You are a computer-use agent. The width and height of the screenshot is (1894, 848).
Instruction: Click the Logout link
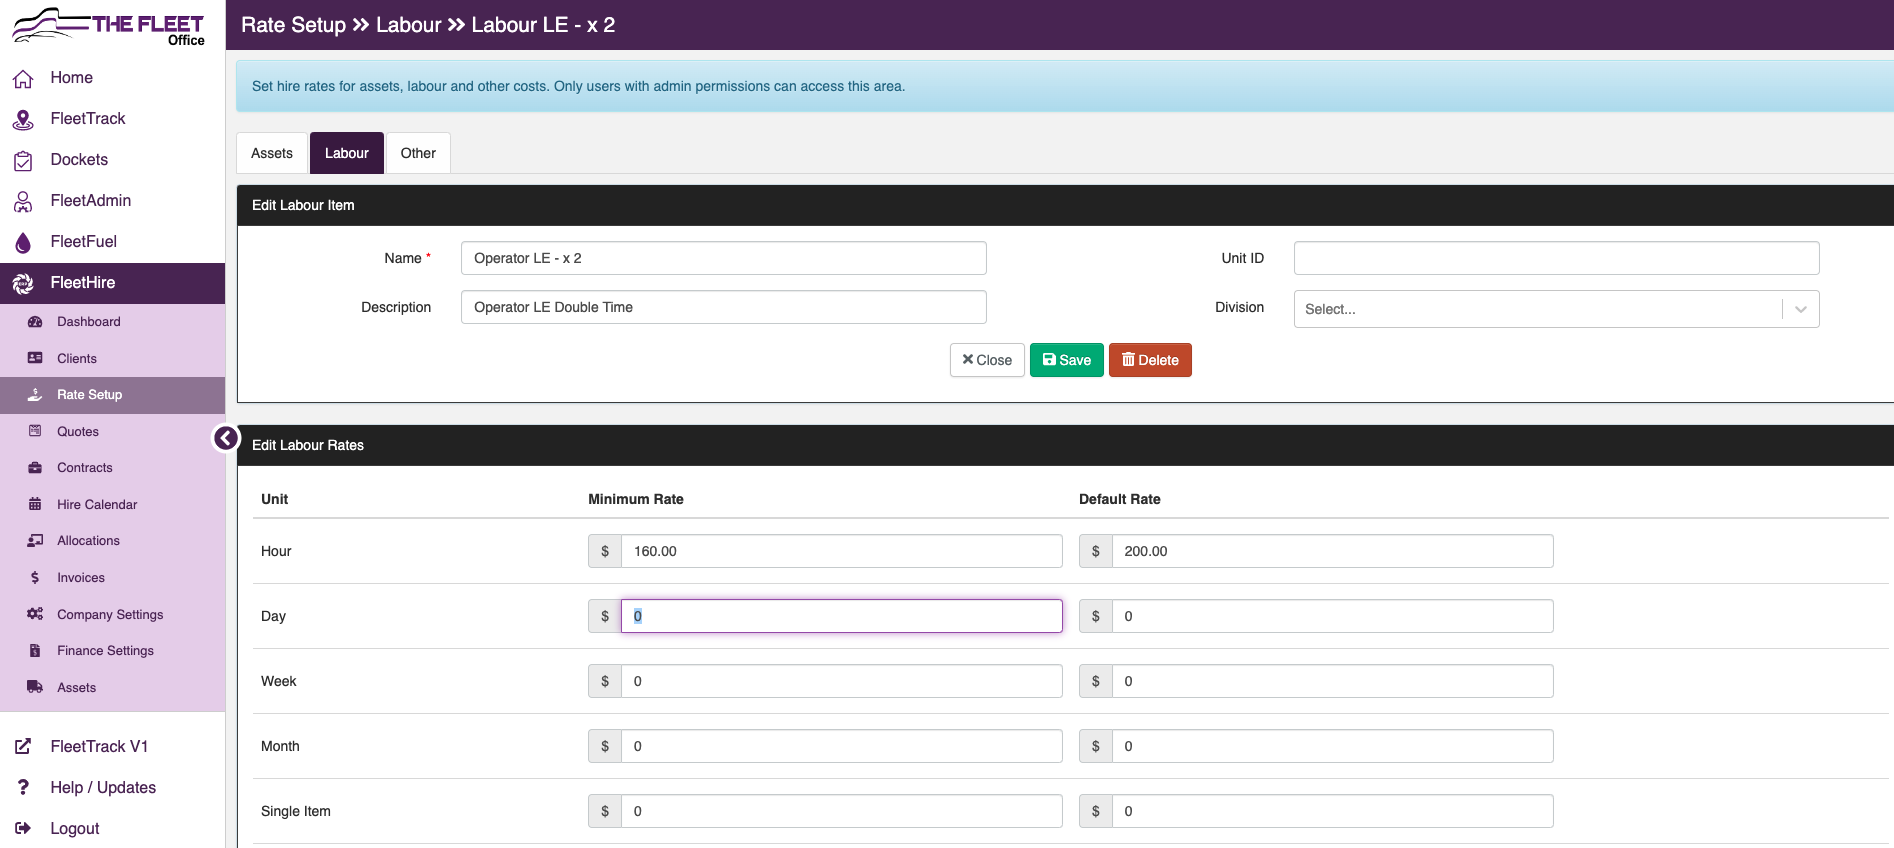75,829
